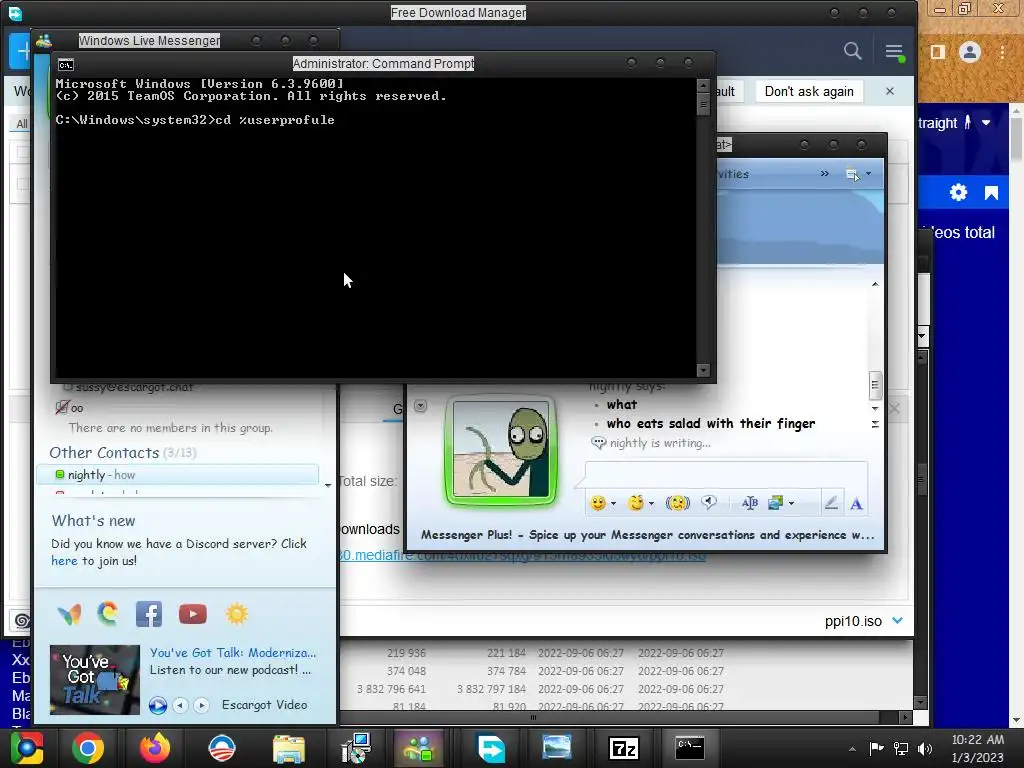Open 7-Zip from the taskbar
This screenshot has width=1024, height=768.
623,748
